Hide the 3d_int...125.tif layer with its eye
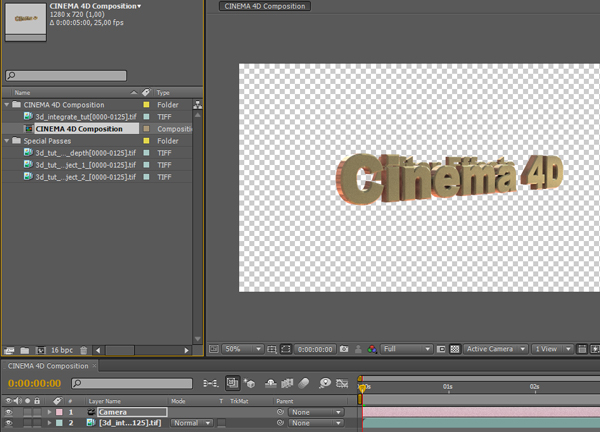 [x=8, y=423]
